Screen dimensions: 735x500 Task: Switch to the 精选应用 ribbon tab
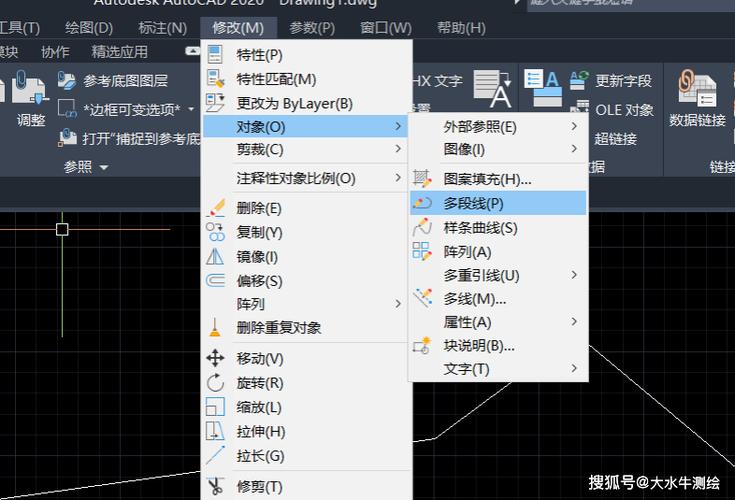tap(120, 52)
